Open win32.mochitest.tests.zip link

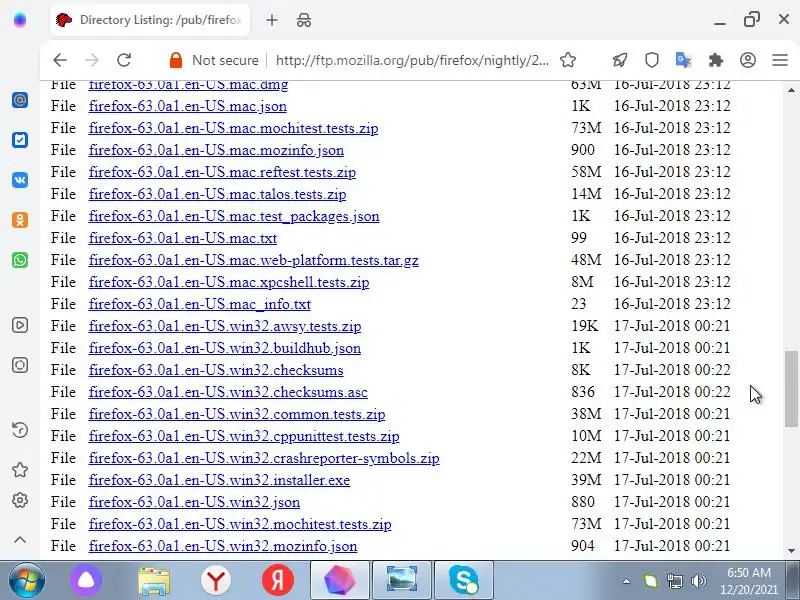click(x=240, y=524)
